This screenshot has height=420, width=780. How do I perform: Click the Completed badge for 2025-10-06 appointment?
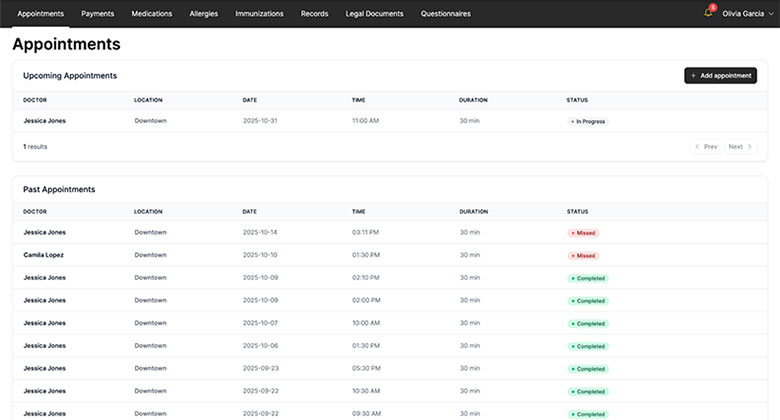tap(588, 346)
